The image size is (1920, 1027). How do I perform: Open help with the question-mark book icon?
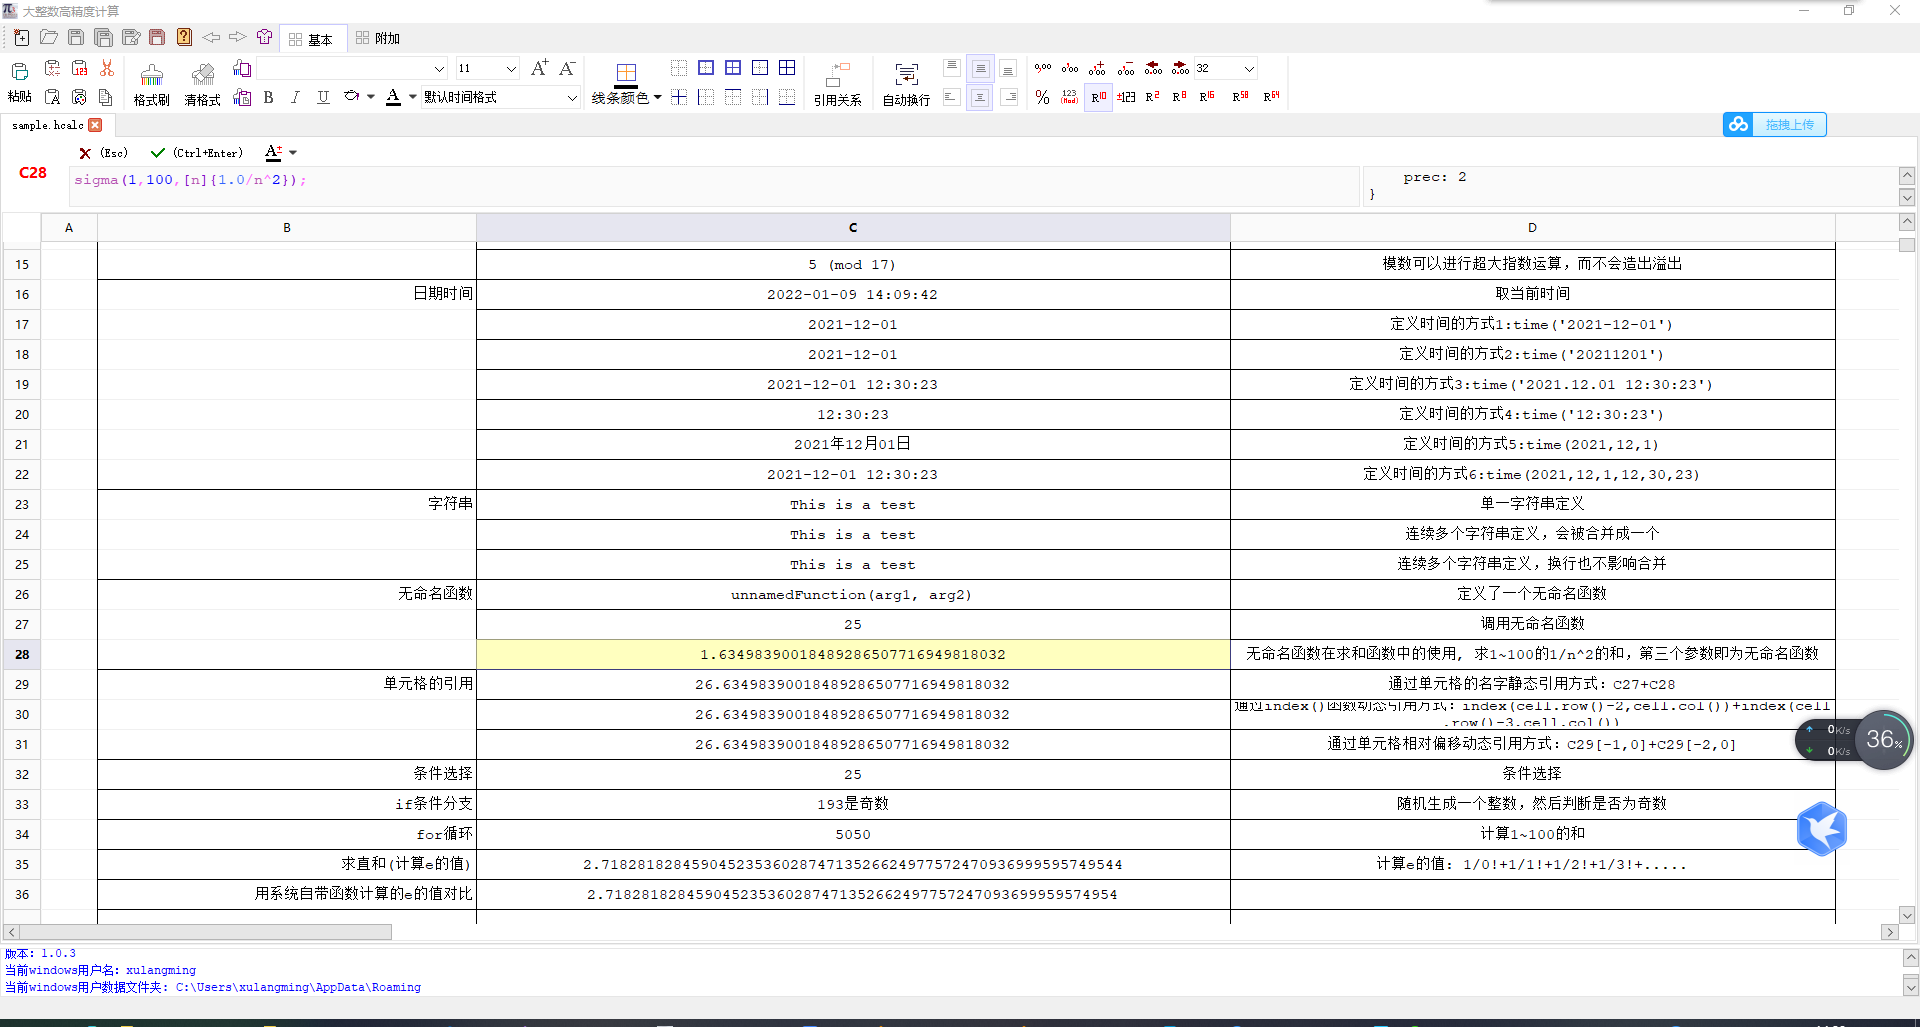click(184, 38)
